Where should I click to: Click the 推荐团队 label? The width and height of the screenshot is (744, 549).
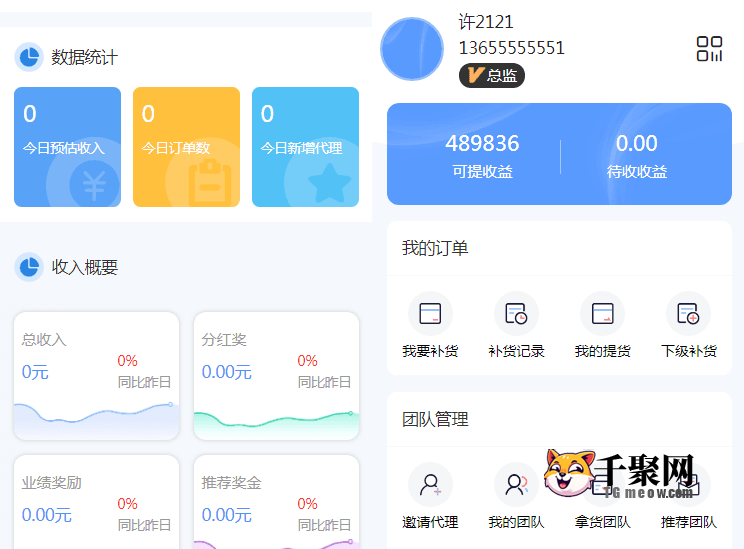coord(688,522)
